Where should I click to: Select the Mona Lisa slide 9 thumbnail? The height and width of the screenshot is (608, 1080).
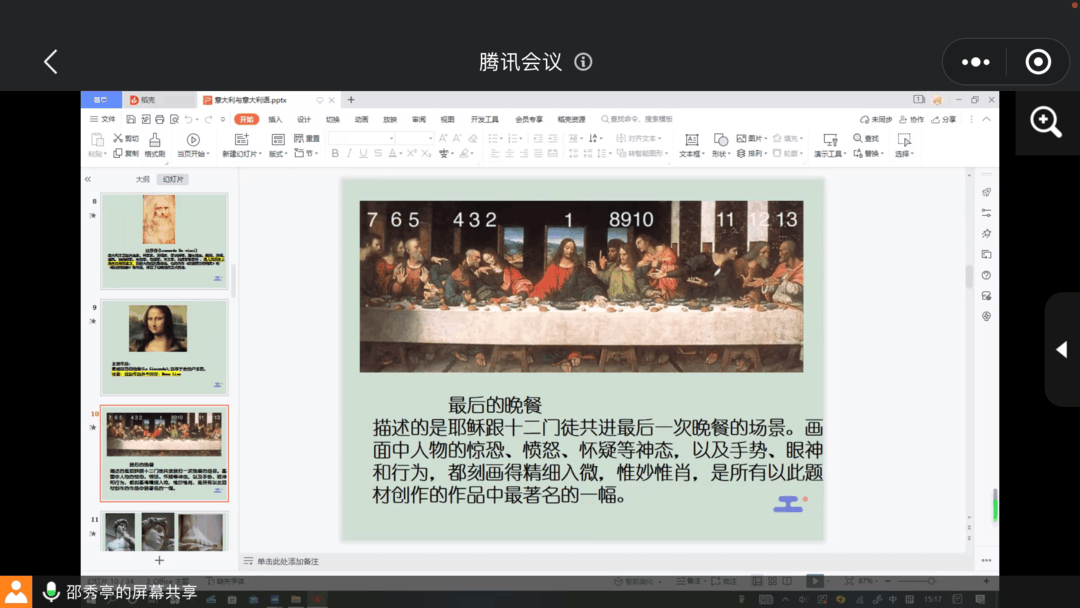pos(164,345)
